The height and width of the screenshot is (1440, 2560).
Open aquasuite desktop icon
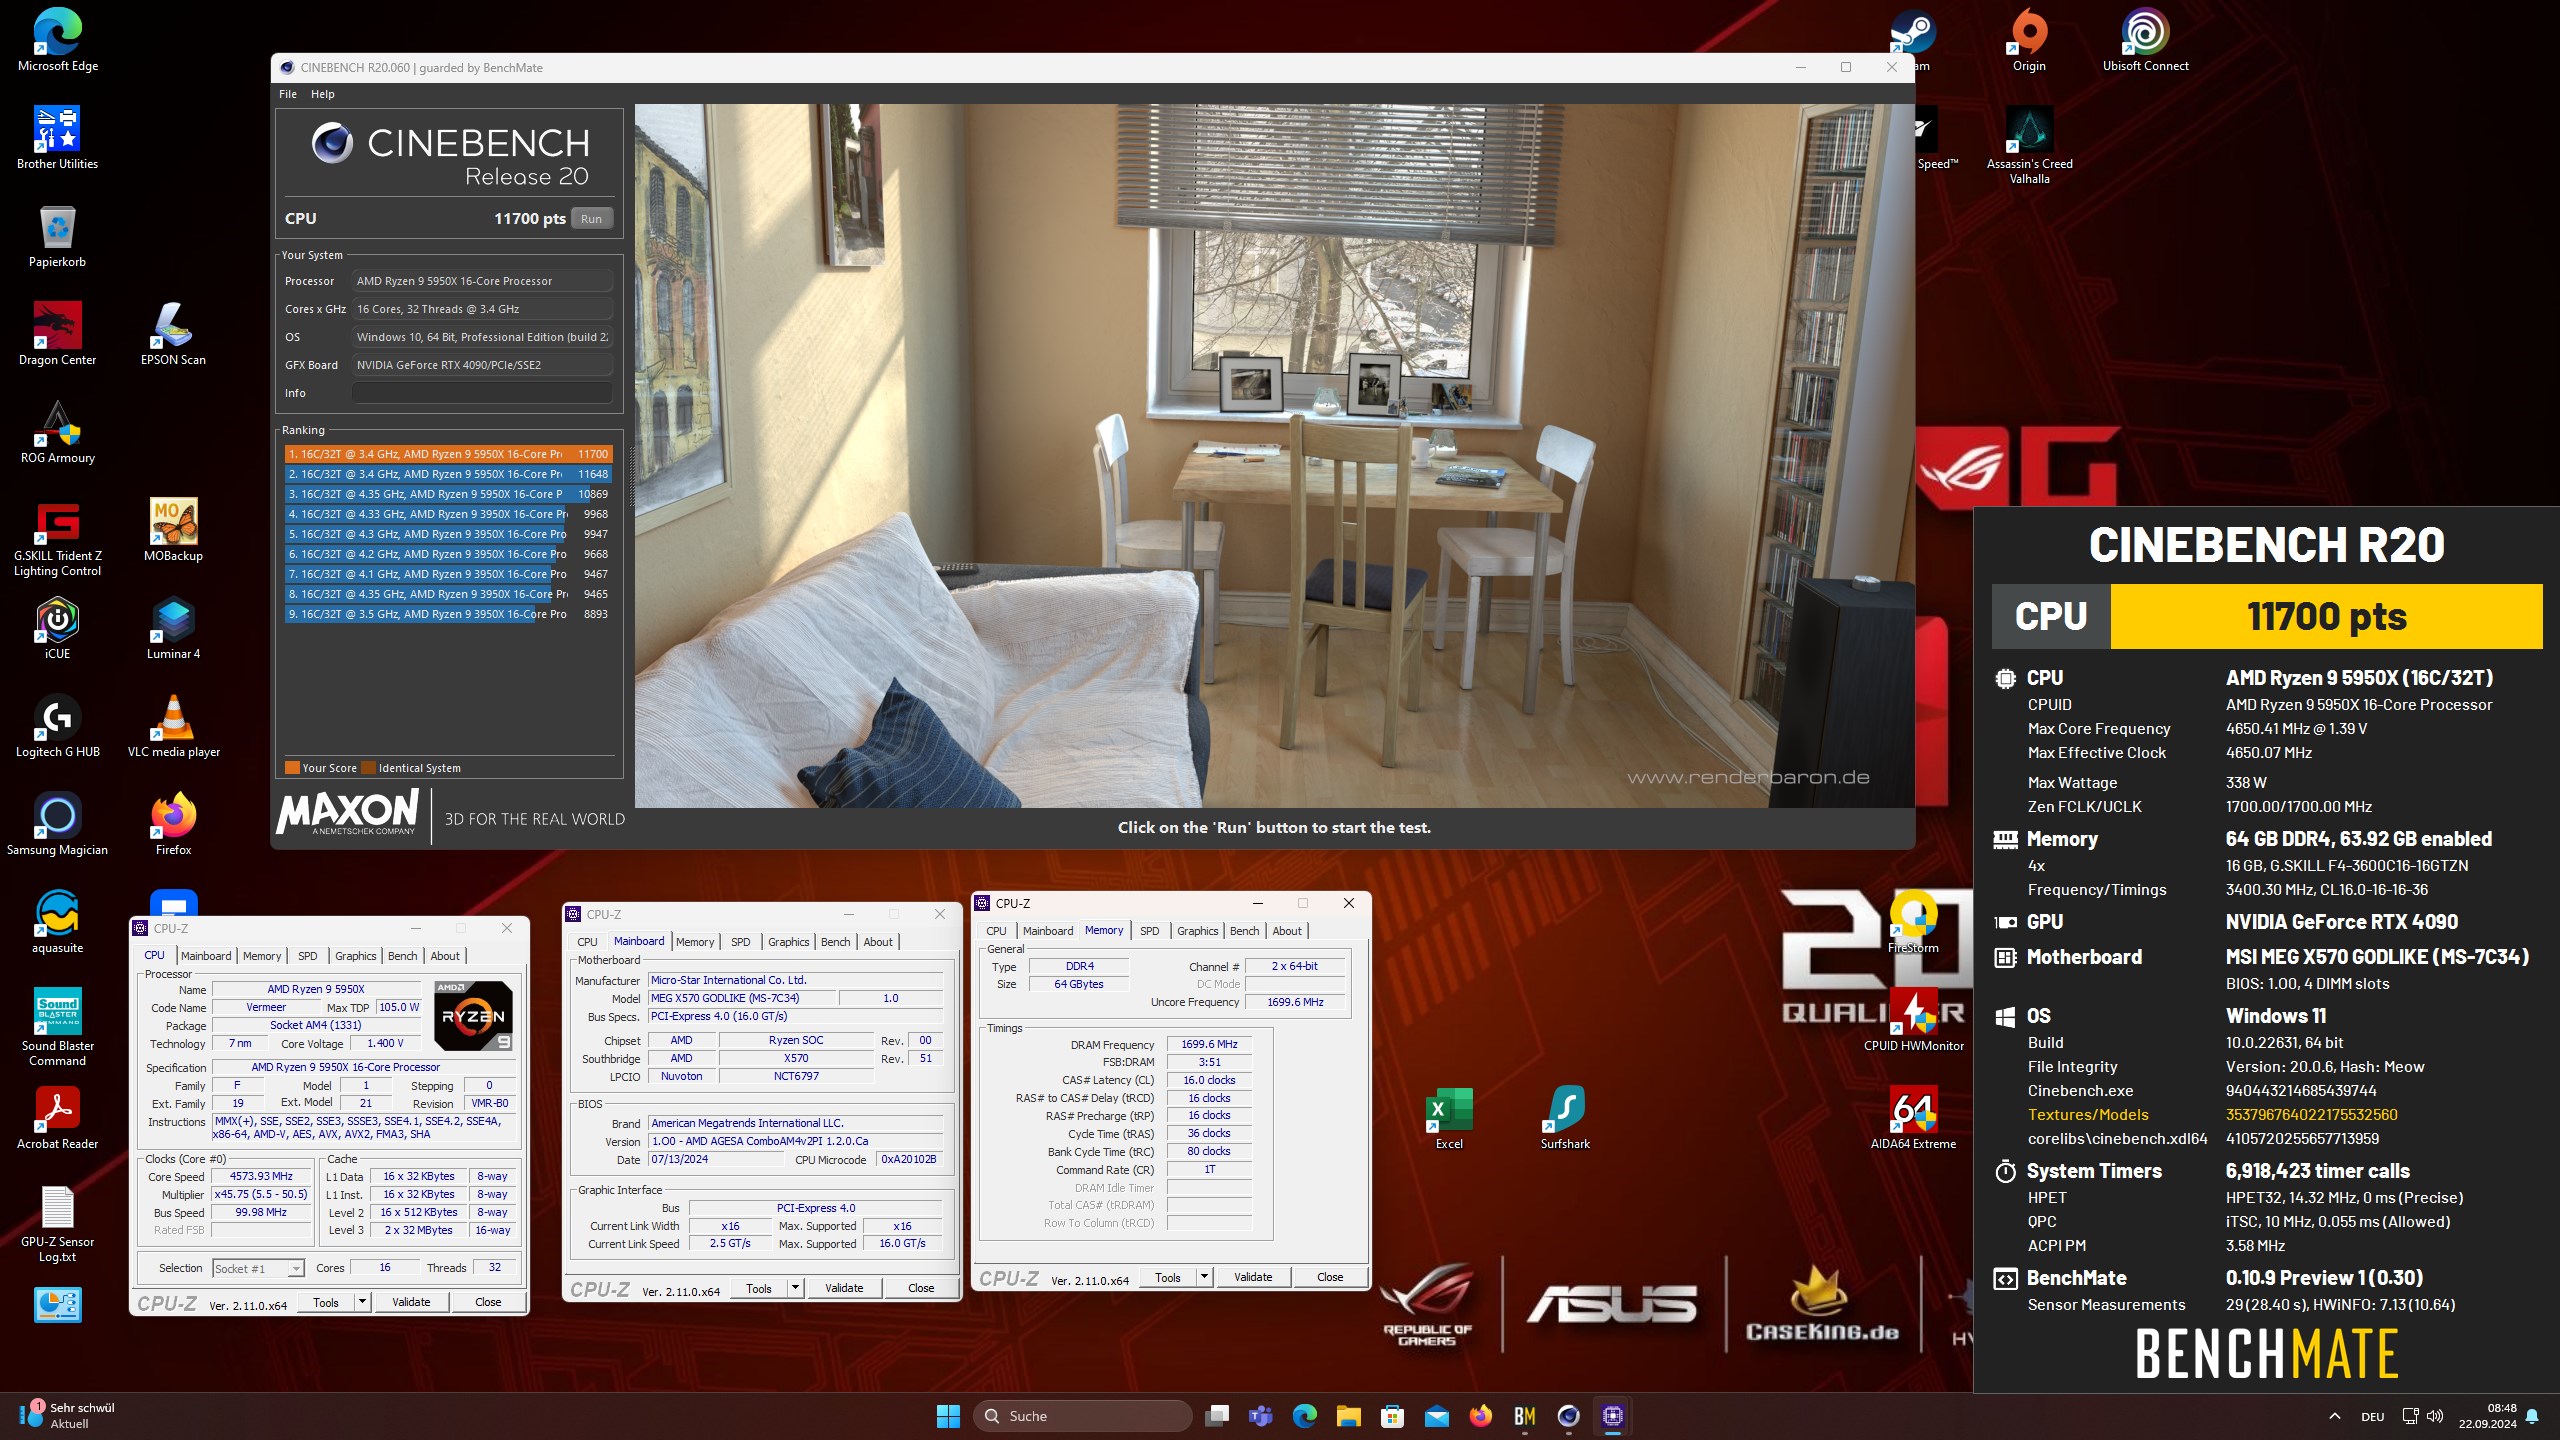pyautogui.click(x=57, y=922)
